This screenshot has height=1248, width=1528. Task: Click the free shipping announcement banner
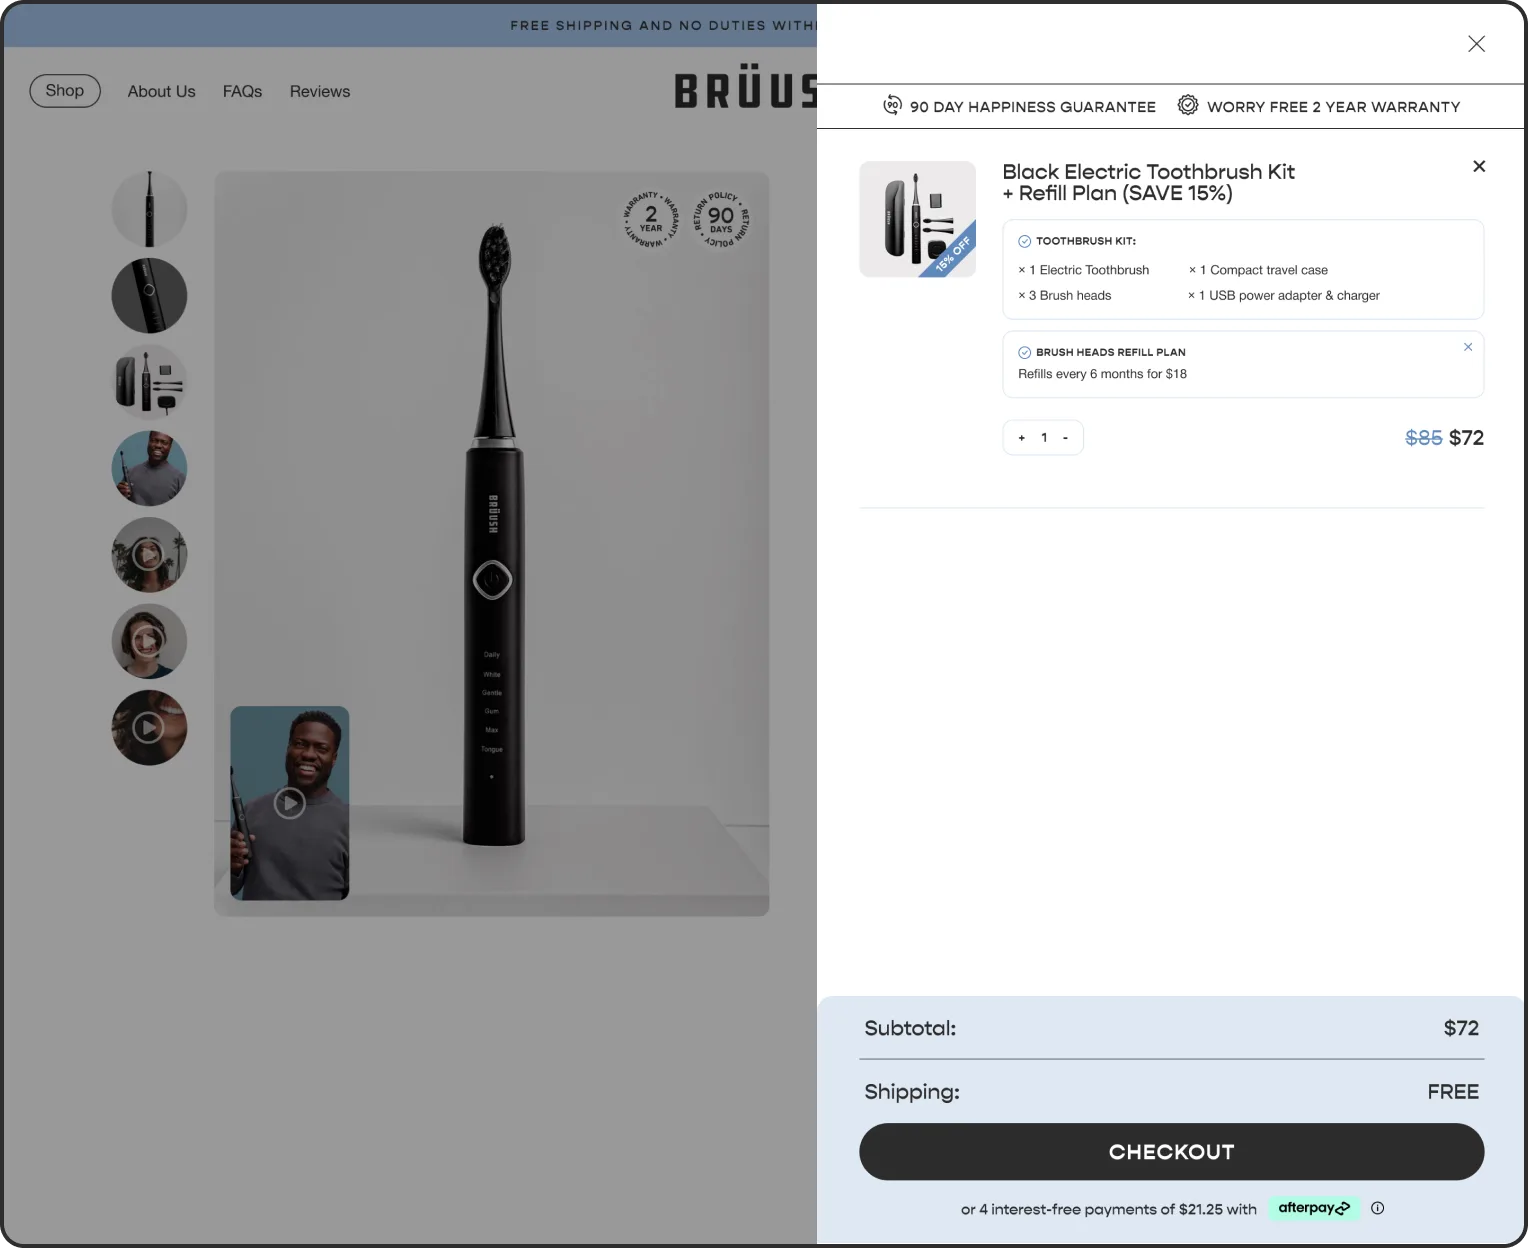[x=410, y=25]
